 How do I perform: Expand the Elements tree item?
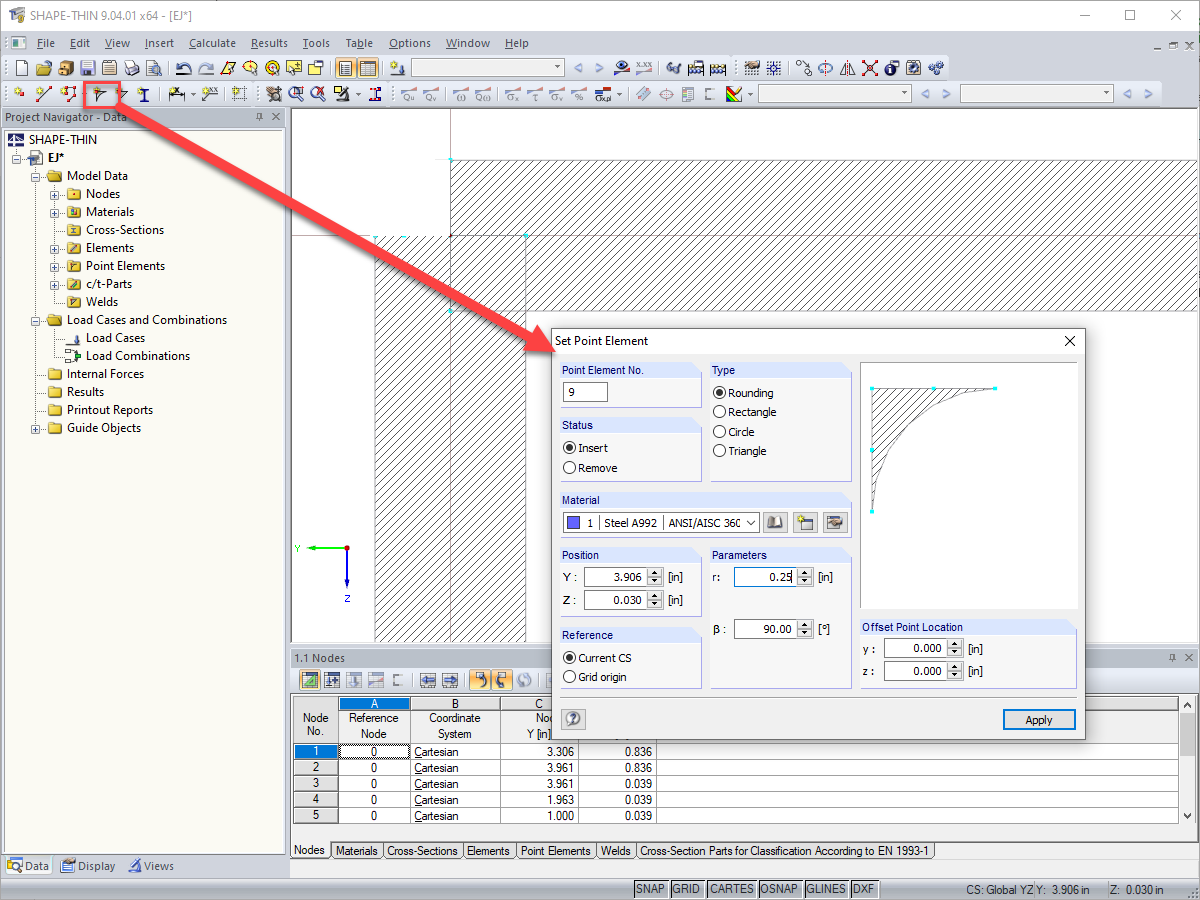(x=55, y=248)
